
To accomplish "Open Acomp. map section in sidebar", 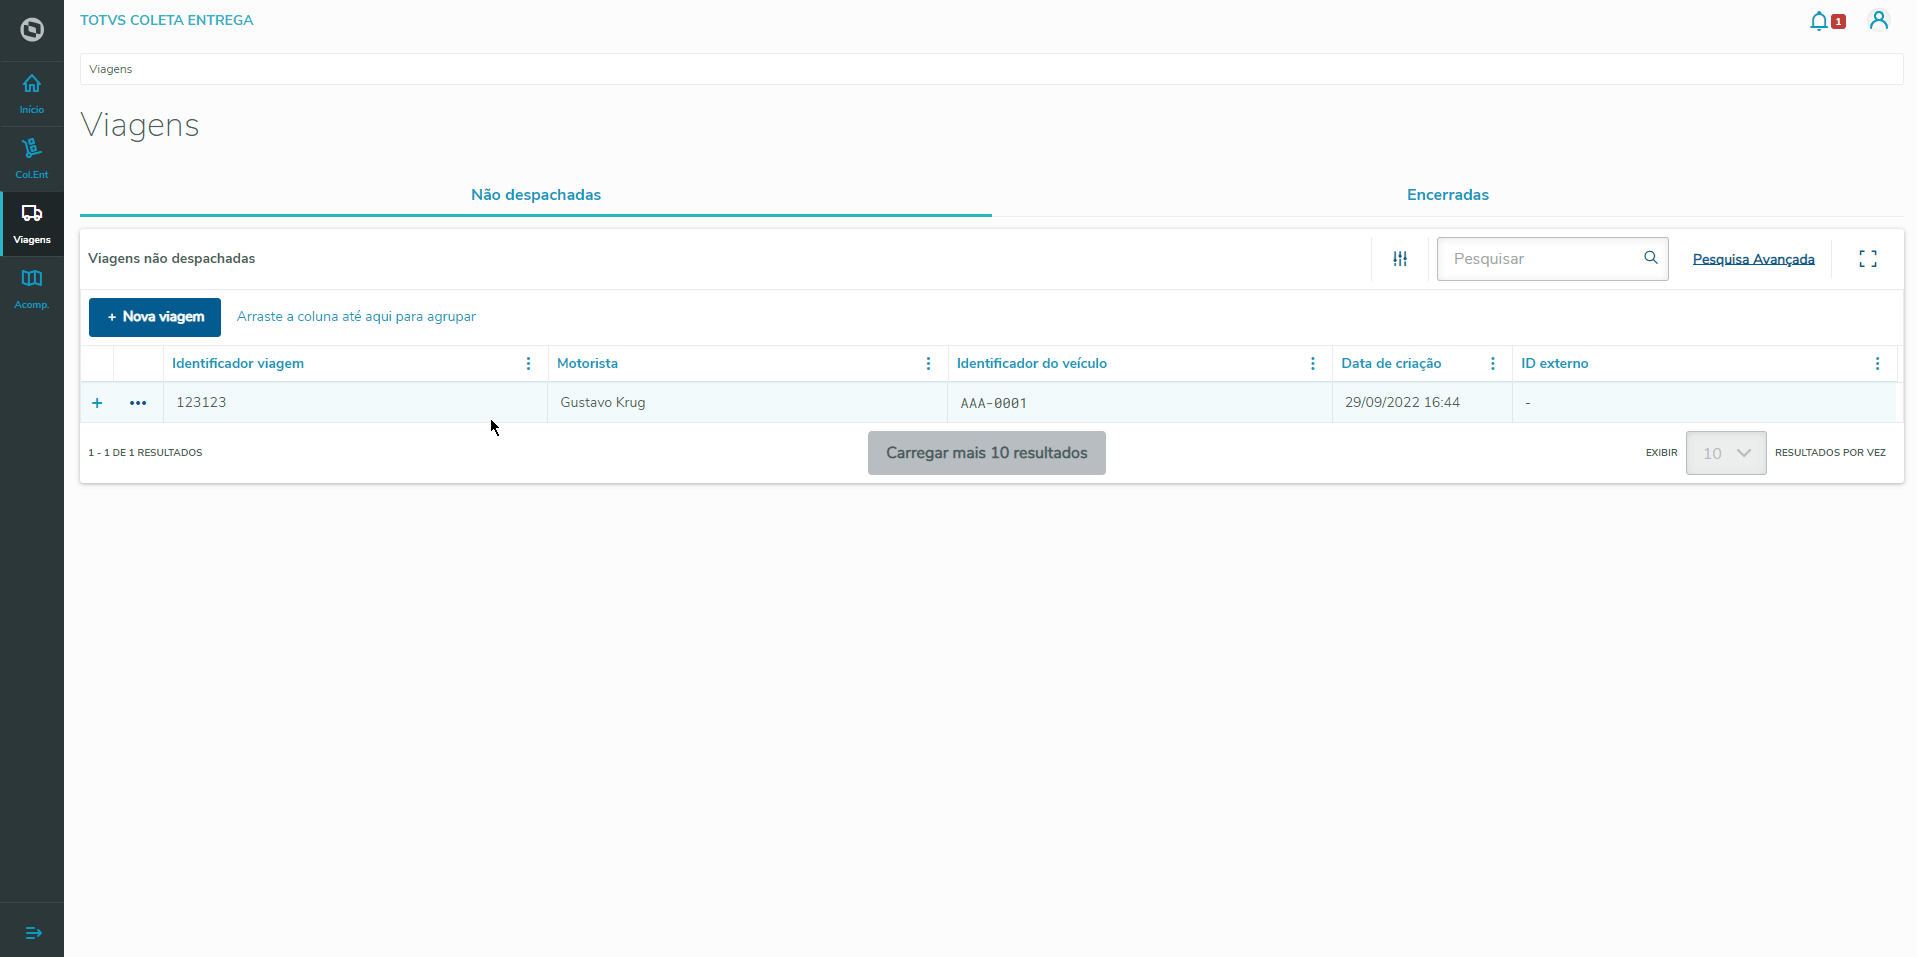I will click(x=32, y=289).
